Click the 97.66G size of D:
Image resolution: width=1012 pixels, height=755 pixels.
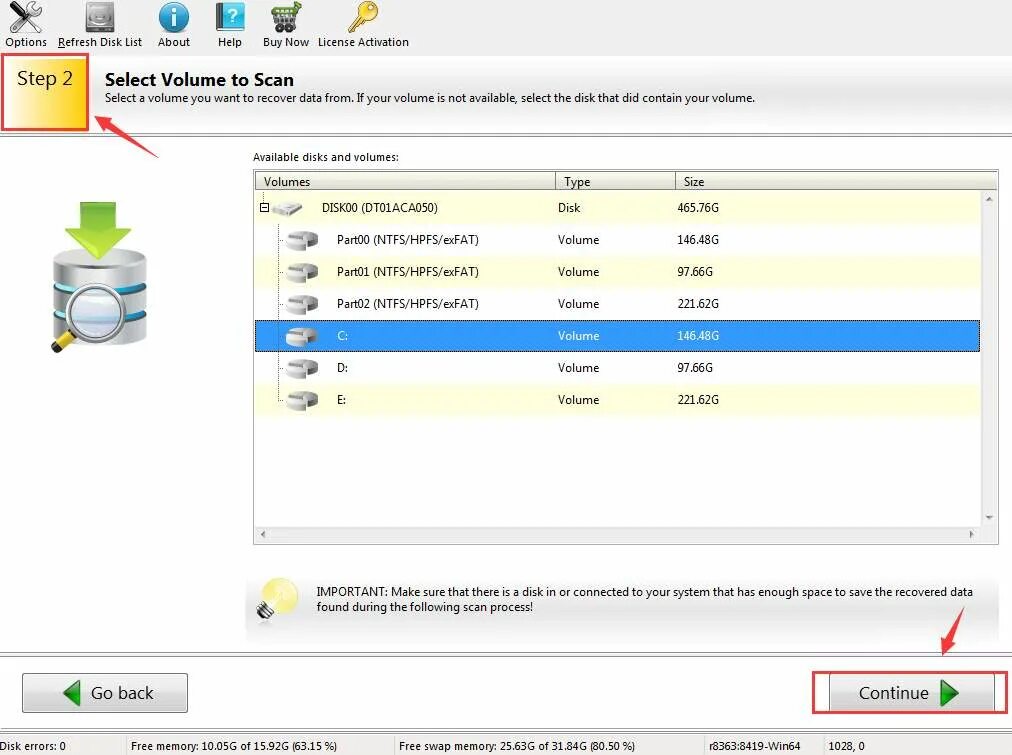[x=695, y=368]
